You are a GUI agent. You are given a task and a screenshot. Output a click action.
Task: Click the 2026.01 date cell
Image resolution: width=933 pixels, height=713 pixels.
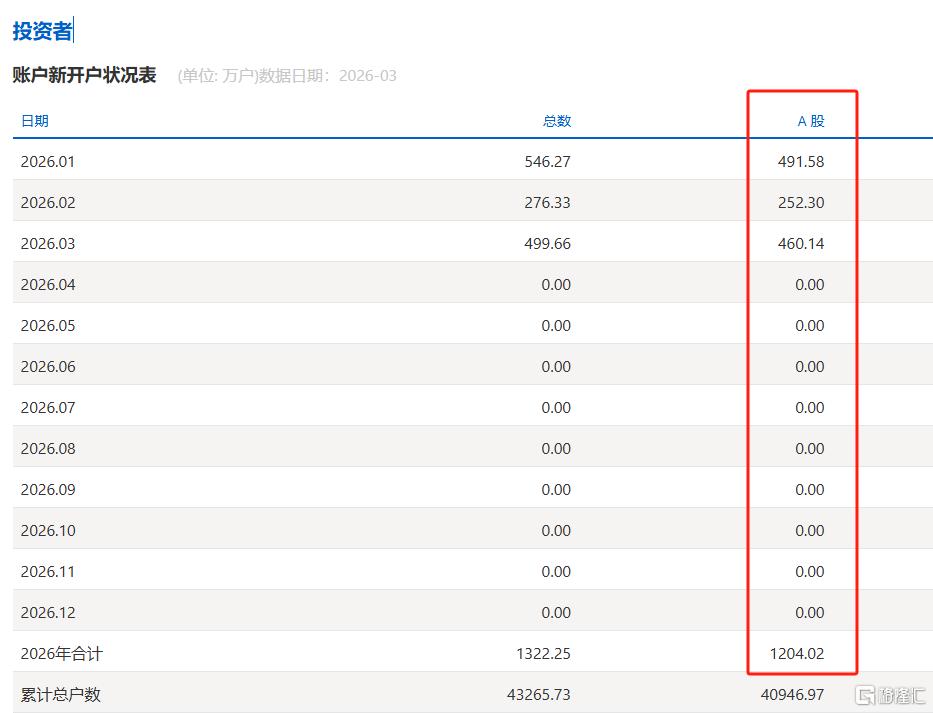pyautogui.click(x=47, y=161)
